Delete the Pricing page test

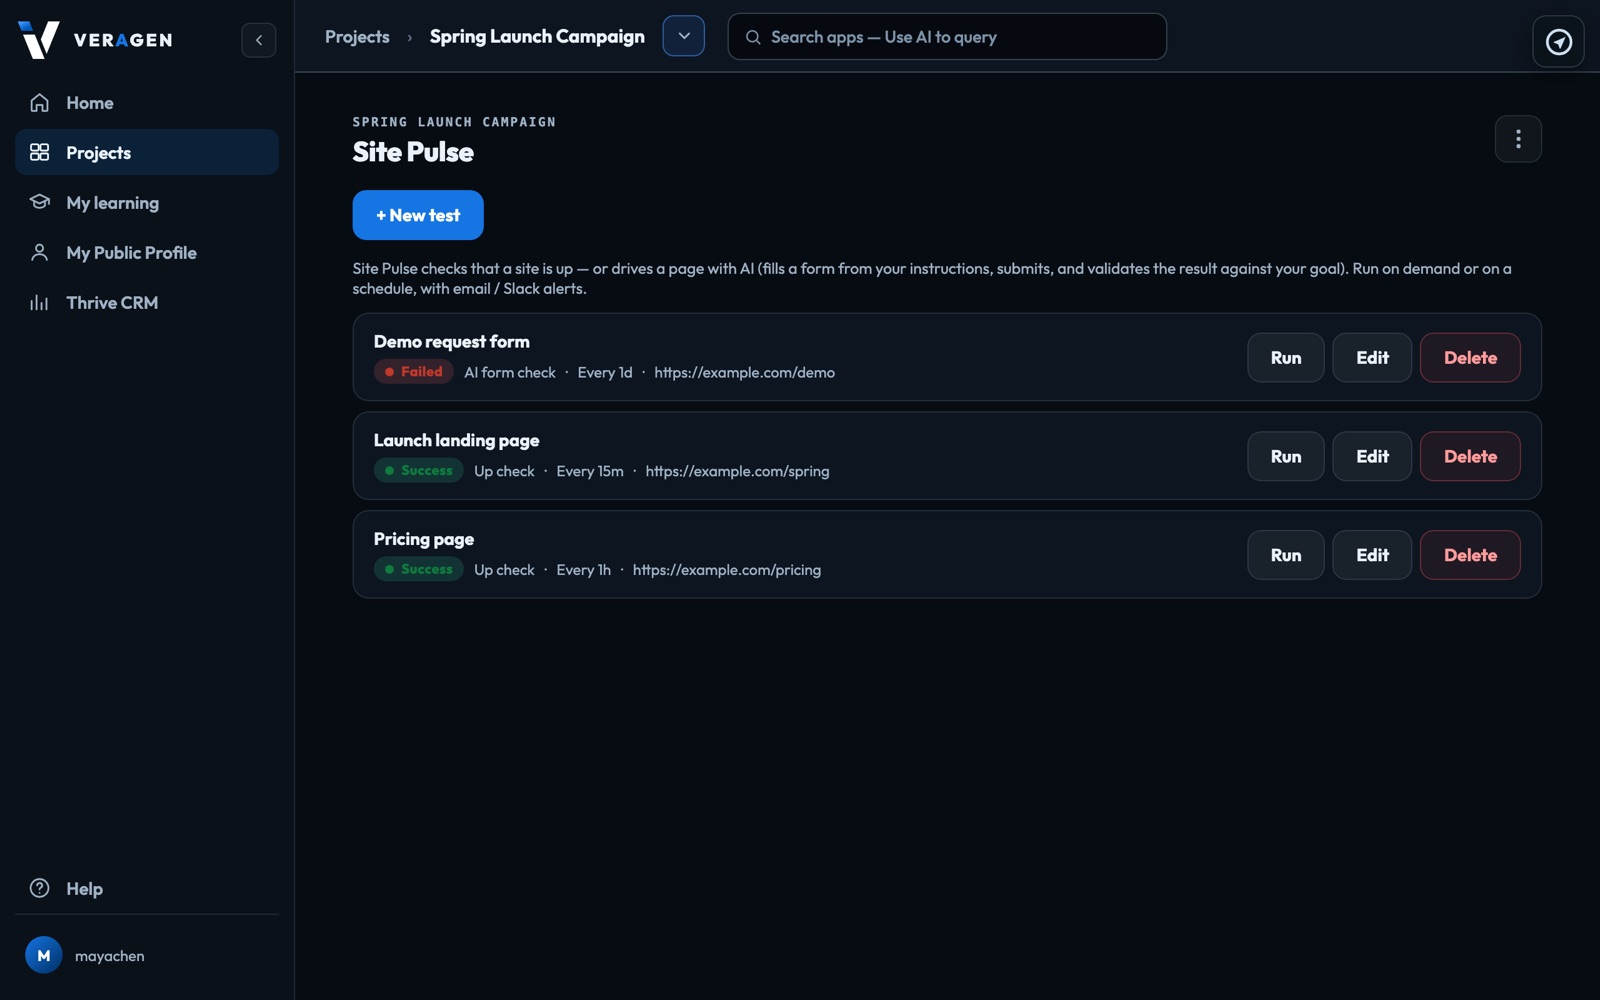point(1470,555)
